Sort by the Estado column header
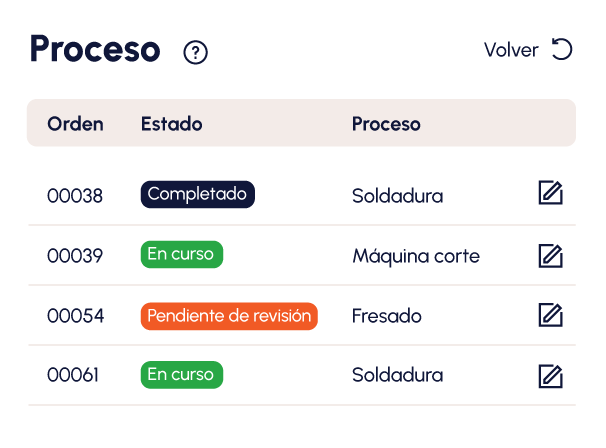 pos(172,124)
